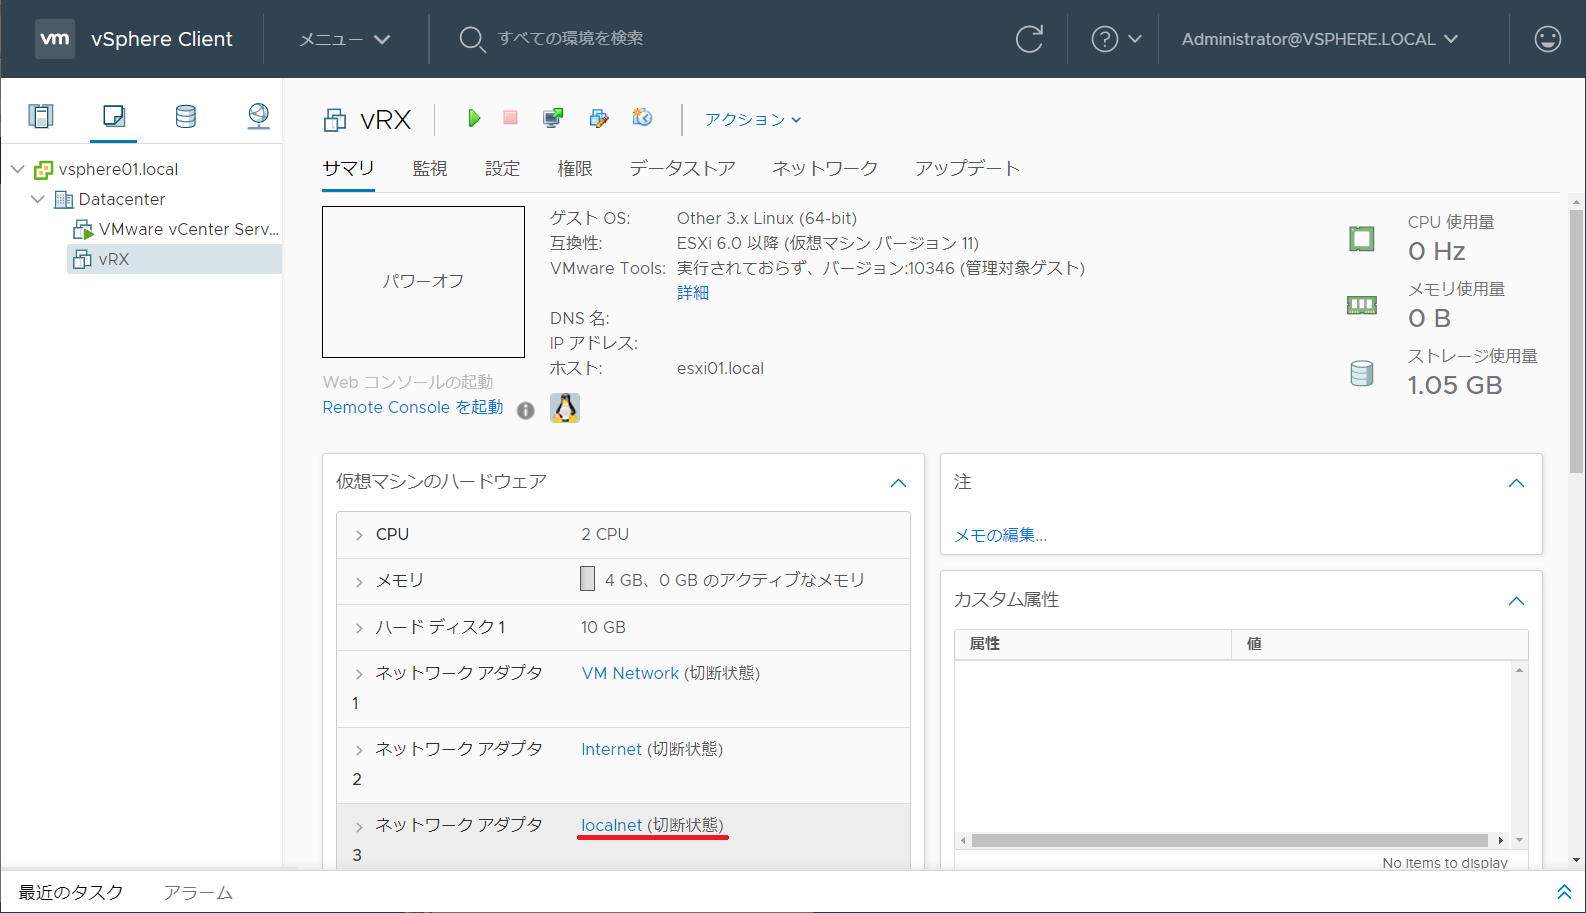Collapse the 仮想マシンのハードウェア panel
This screenshot has height=913, width=1586.
(898, 483)
